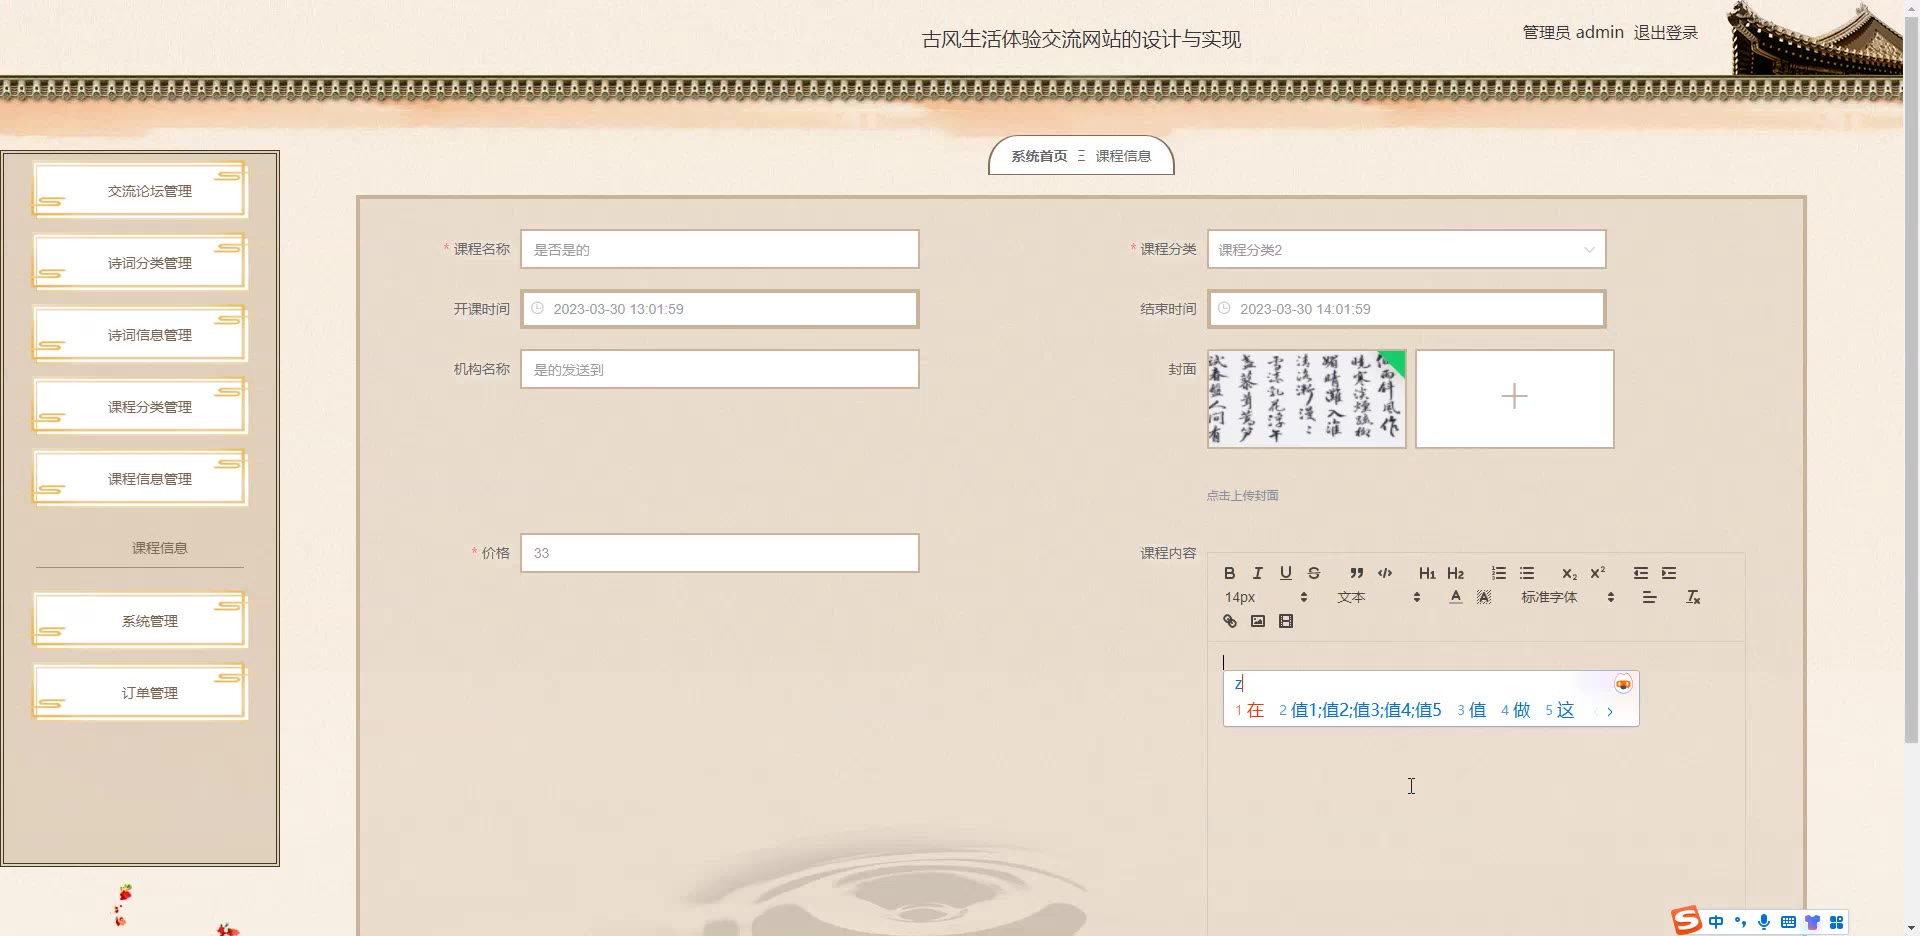The height and width of the screenshot is (936, 1920).
Task: Click the 管理员 admin label
Action: 1573,32
